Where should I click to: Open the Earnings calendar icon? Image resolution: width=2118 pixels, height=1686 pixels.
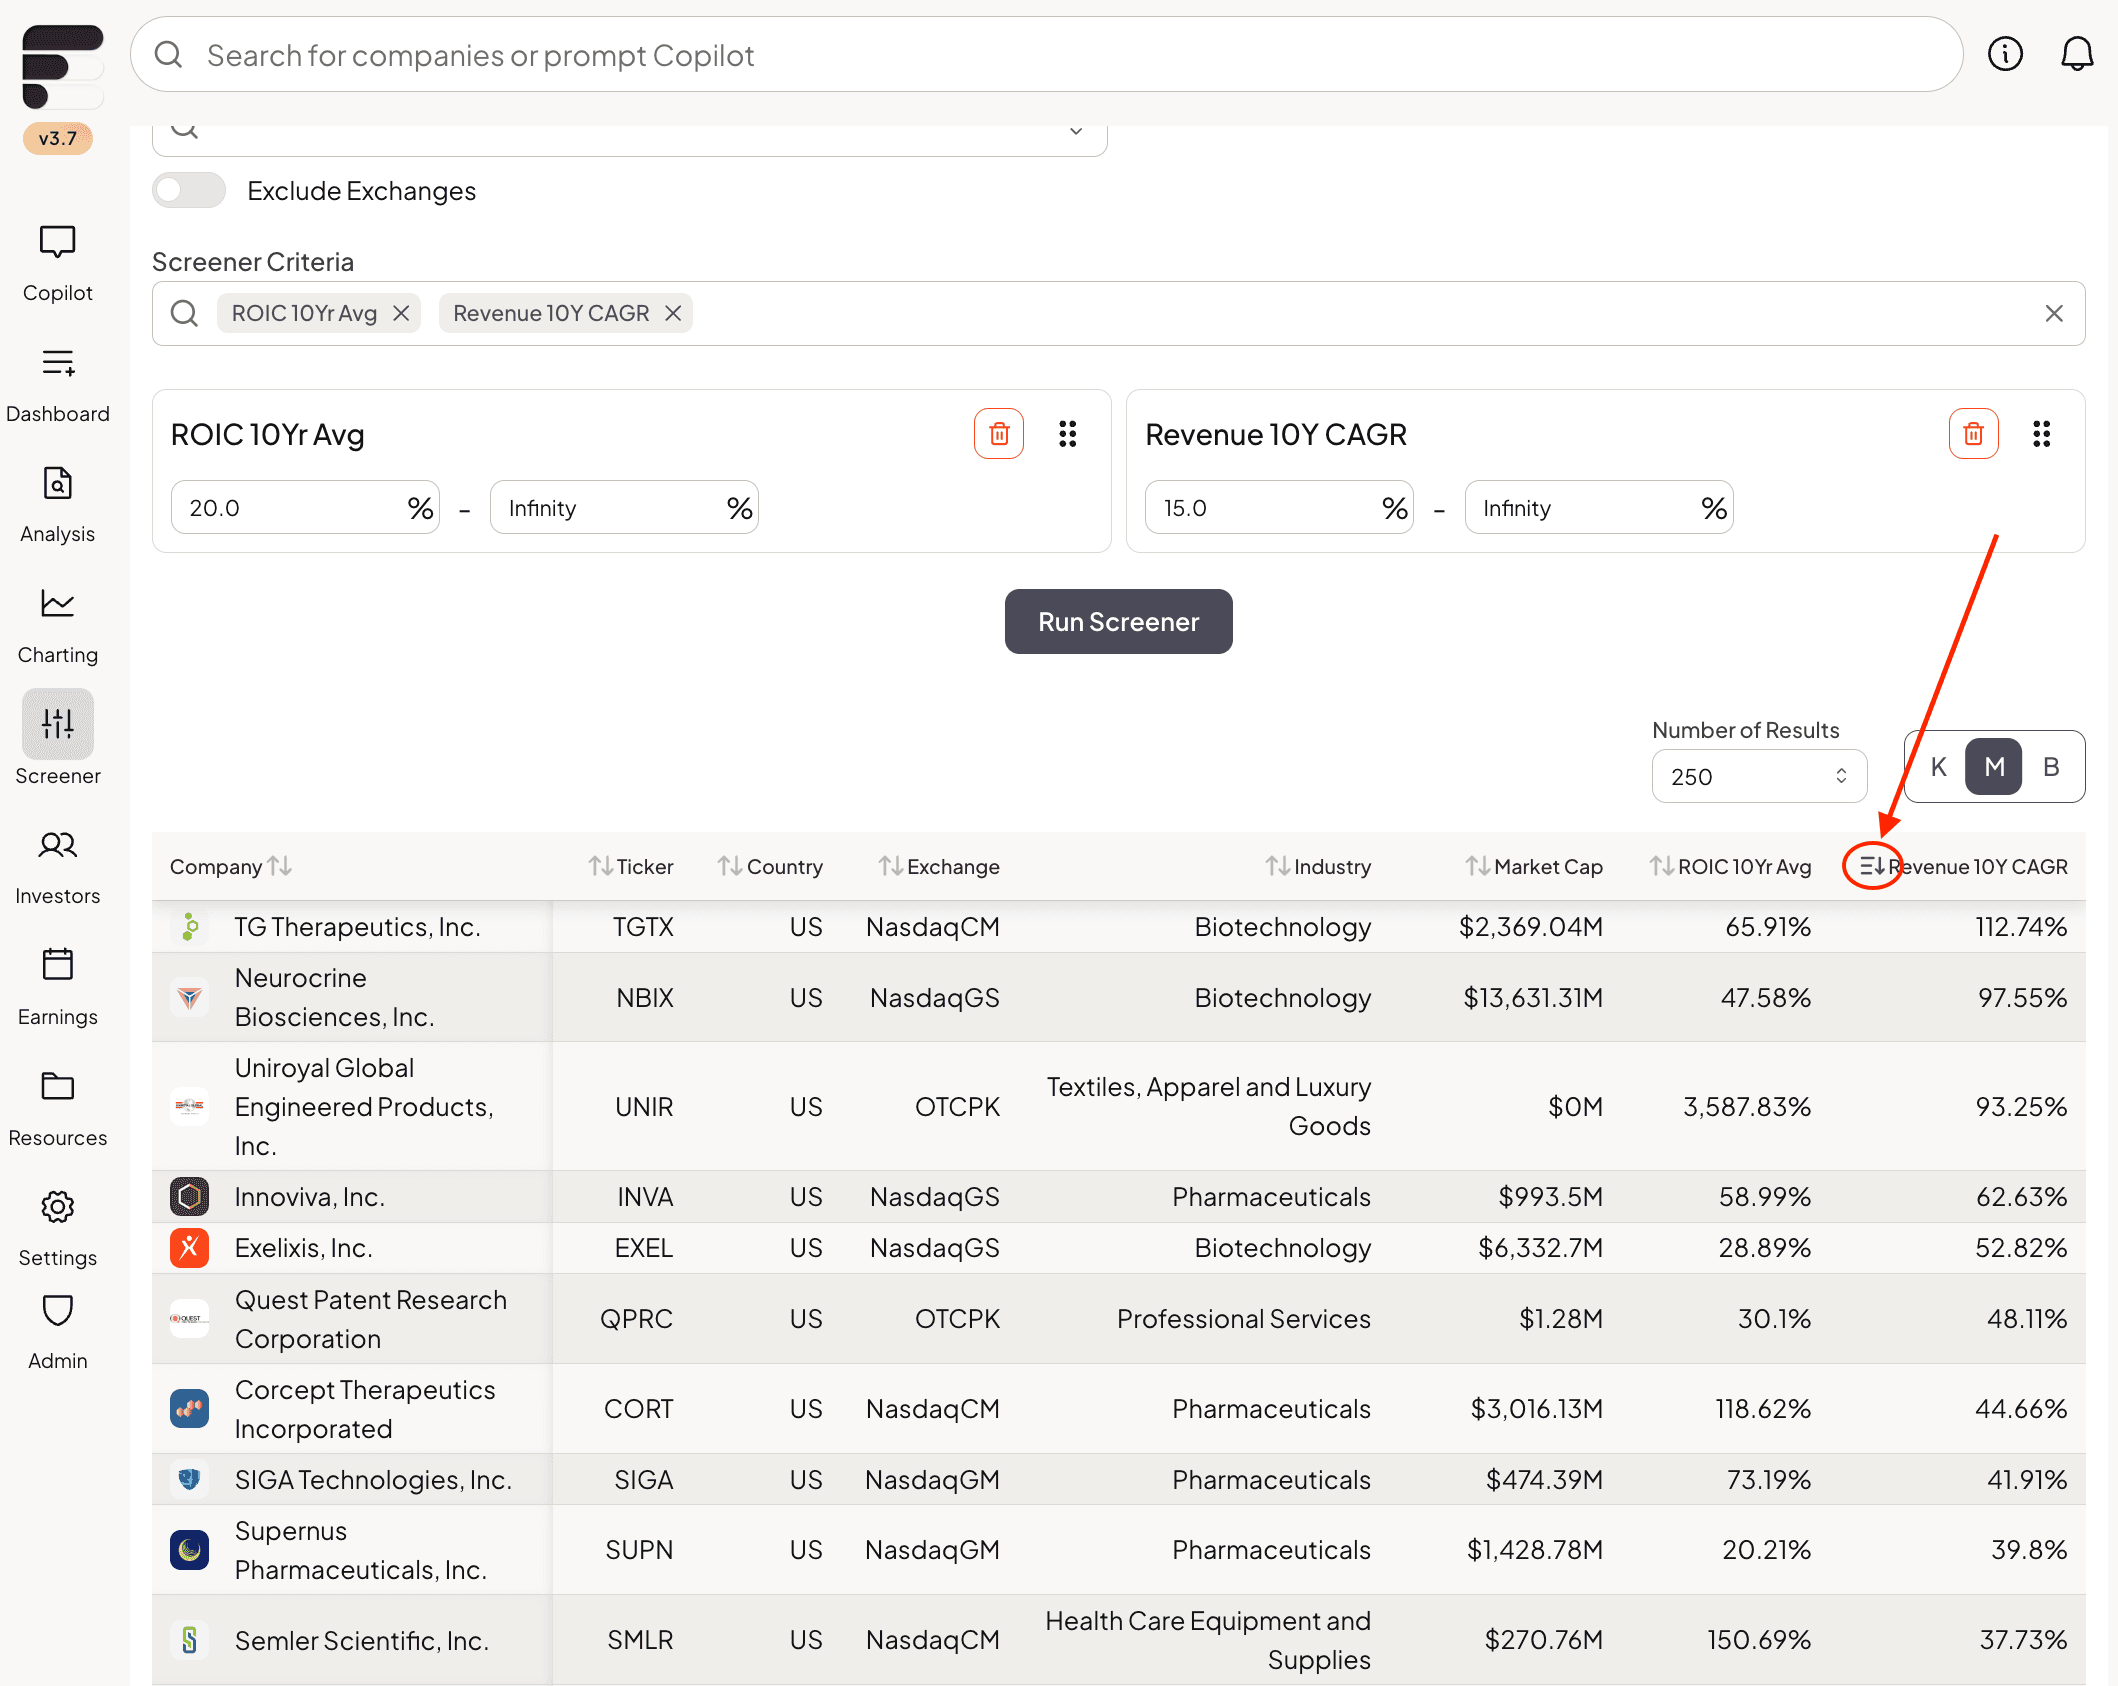(x=57, y=965)
